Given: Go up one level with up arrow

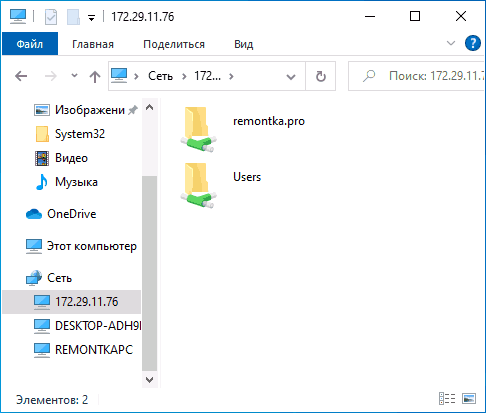Looking at the screenshot, I should (95, 77).
